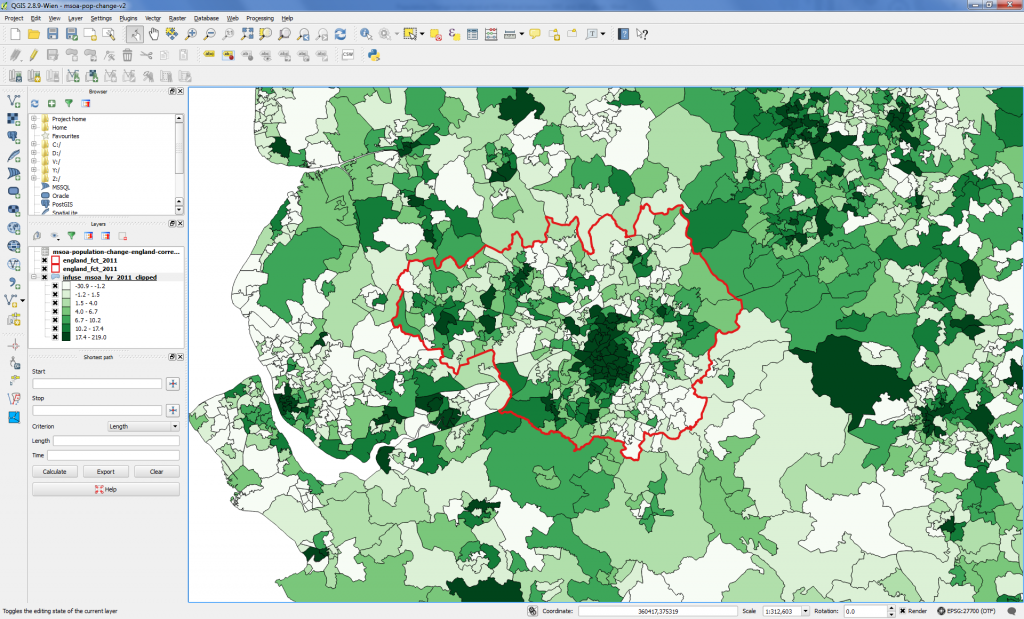Click the Filter Legend funnel in Layers panel
The image size is (1024, 619).
71,236
